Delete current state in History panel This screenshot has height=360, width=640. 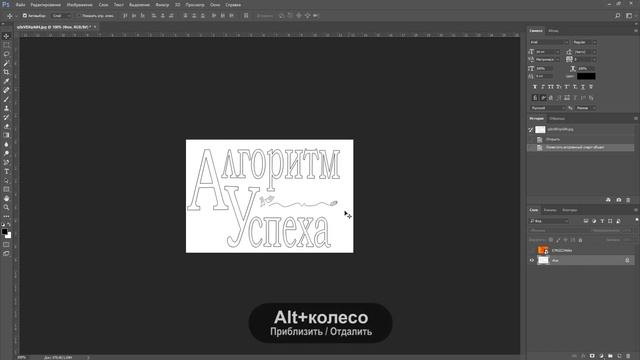pos(628,200)
